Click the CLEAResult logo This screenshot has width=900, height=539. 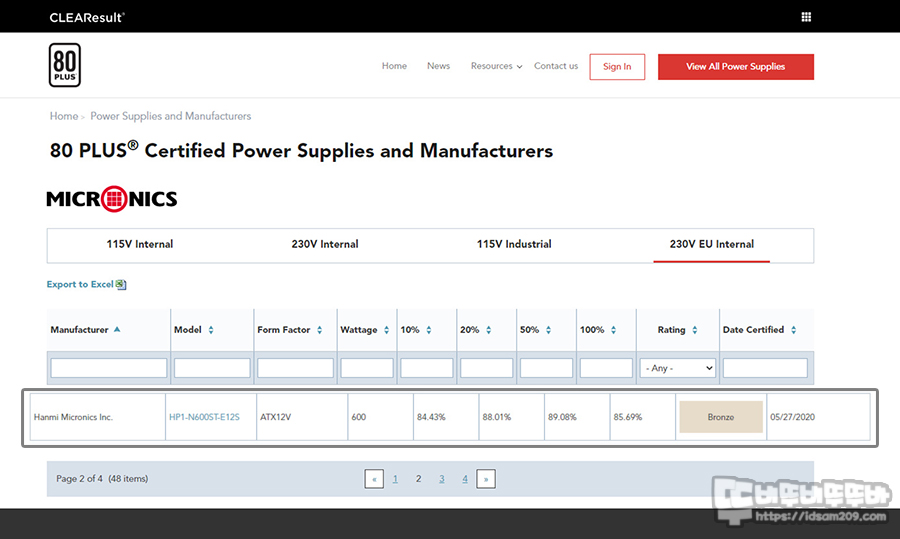[87, 17]
